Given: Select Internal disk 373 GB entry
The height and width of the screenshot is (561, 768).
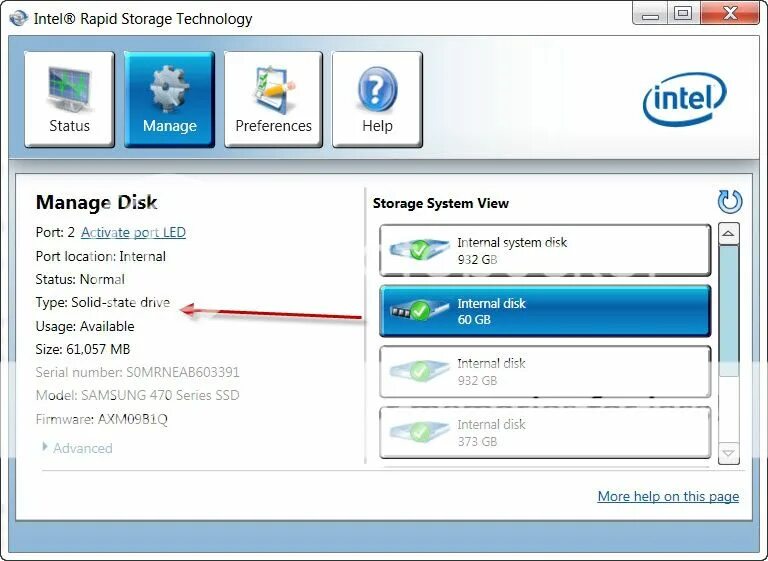Looking at the screenshot, I should click(x=545, y=433).
